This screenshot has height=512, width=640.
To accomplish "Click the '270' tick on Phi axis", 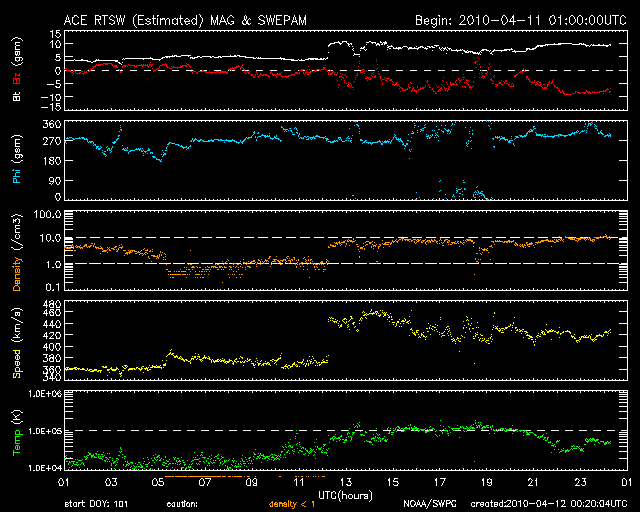I will point(52,142).
